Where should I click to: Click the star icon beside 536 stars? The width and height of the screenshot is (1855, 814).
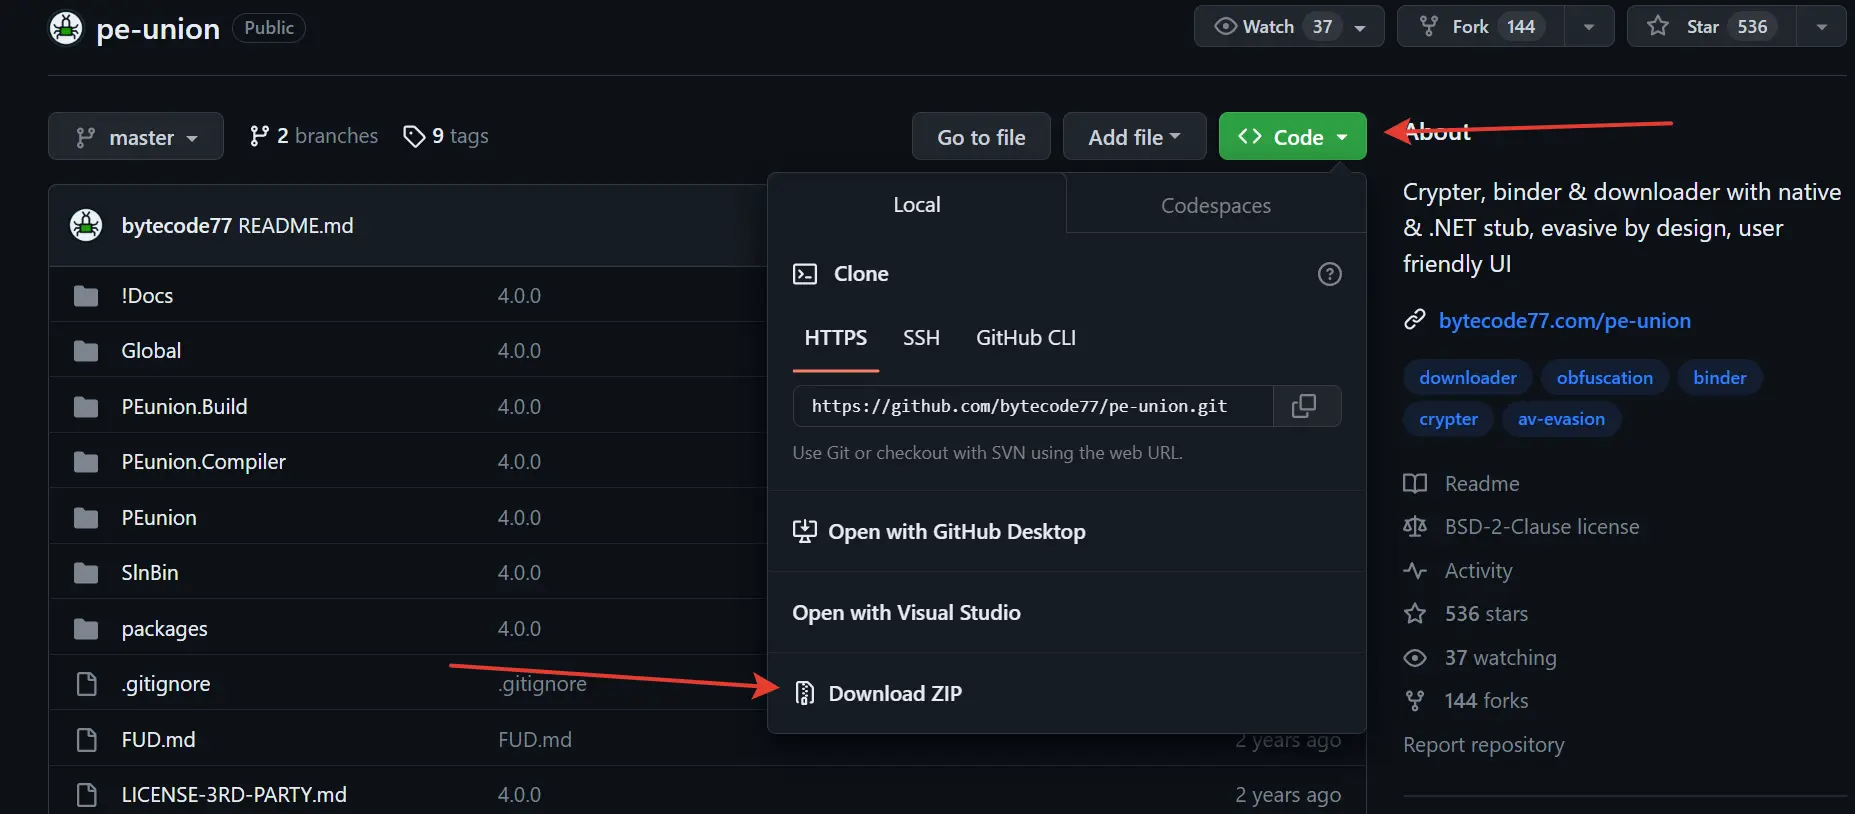point(1415,614)
